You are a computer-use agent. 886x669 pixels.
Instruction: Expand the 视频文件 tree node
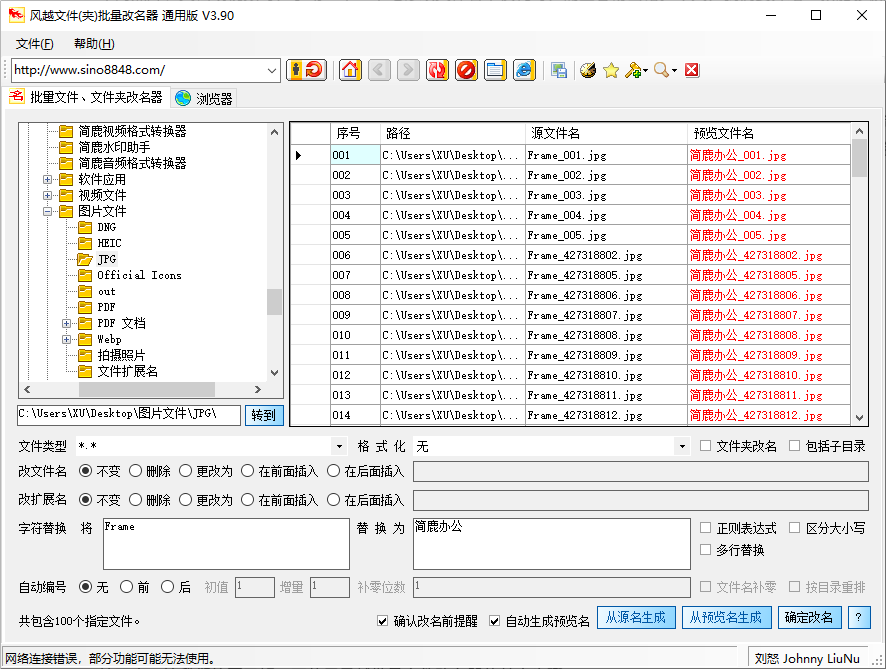(x=47, y=195)
